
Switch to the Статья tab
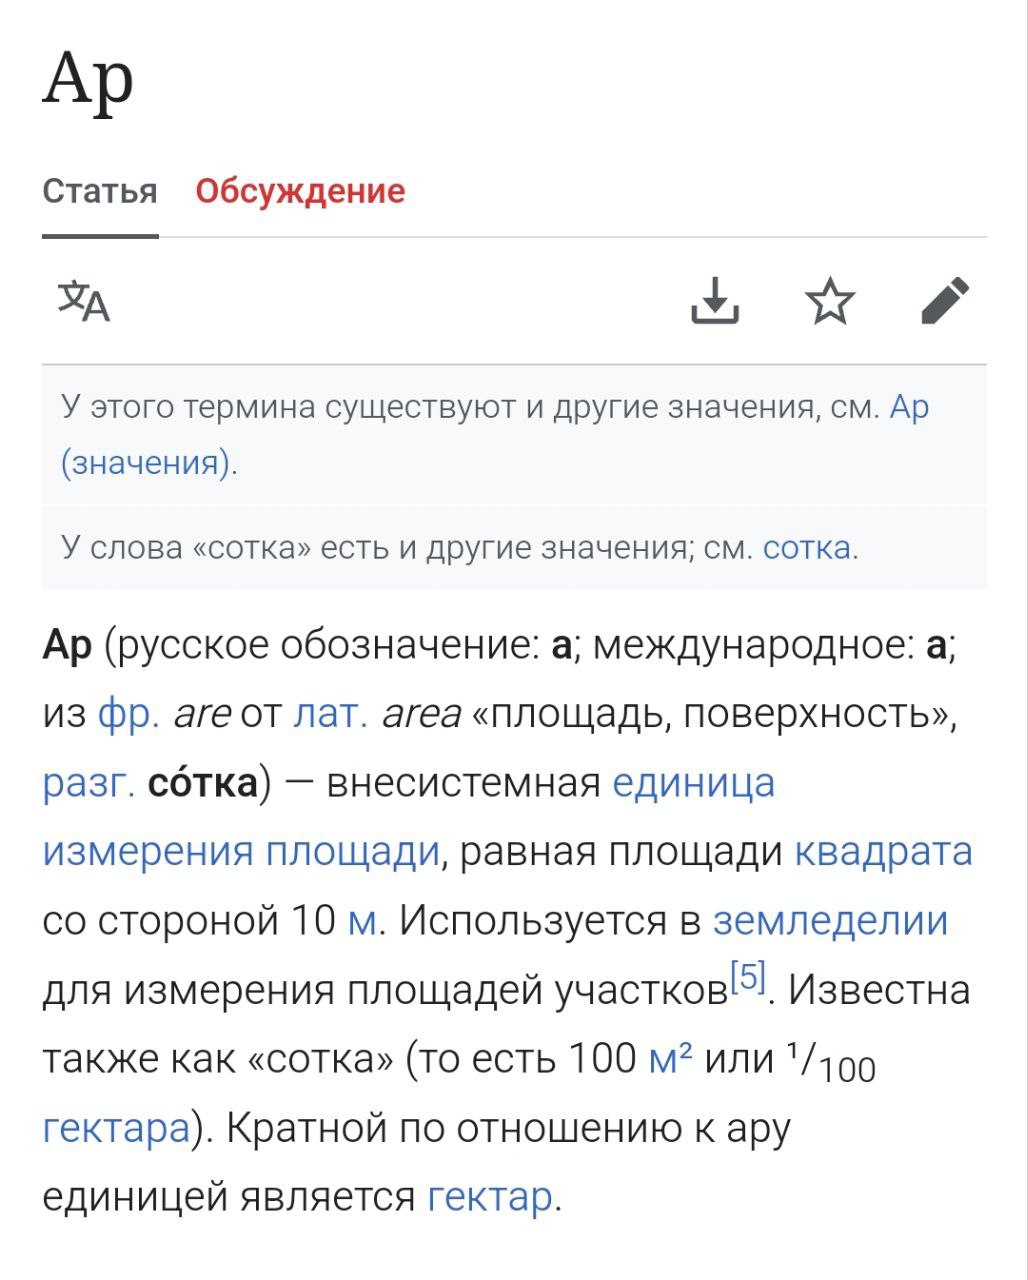tap(100, 190)
